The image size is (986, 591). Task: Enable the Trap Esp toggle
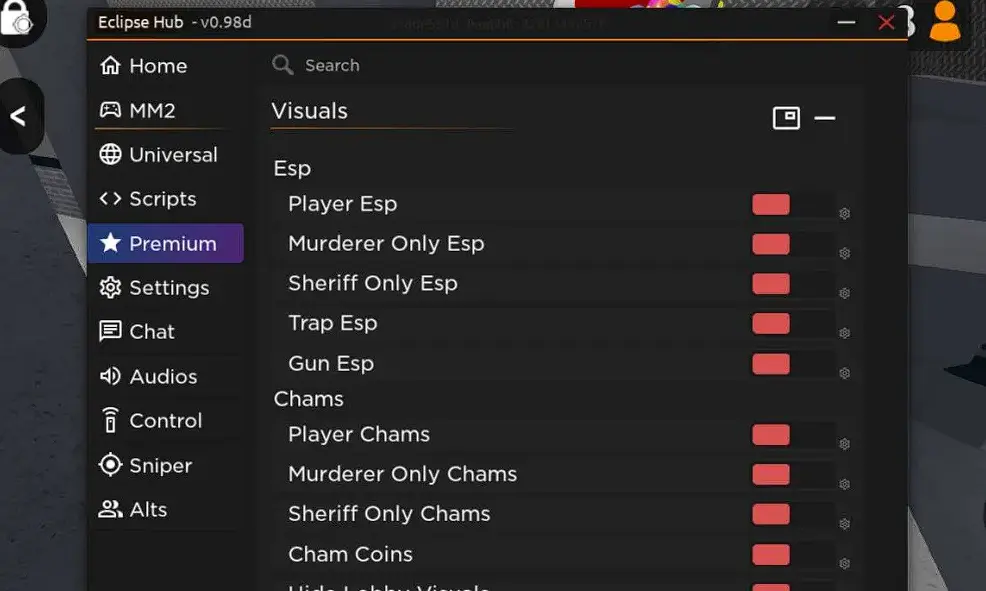pyautogui.click(x=793, y=324)
